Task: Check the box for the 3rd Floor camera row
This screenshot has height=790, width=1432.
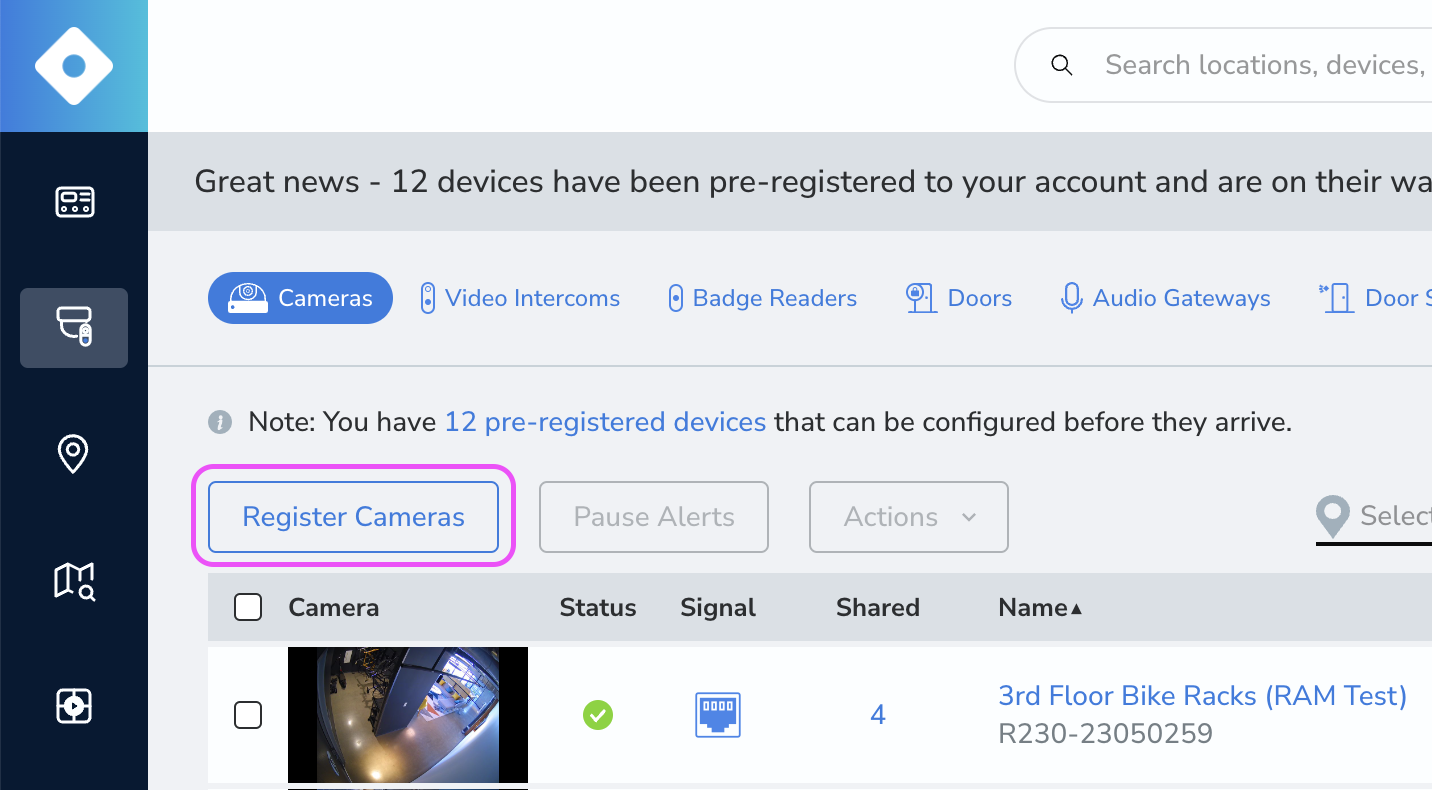Action: click(x=248, y=714)
